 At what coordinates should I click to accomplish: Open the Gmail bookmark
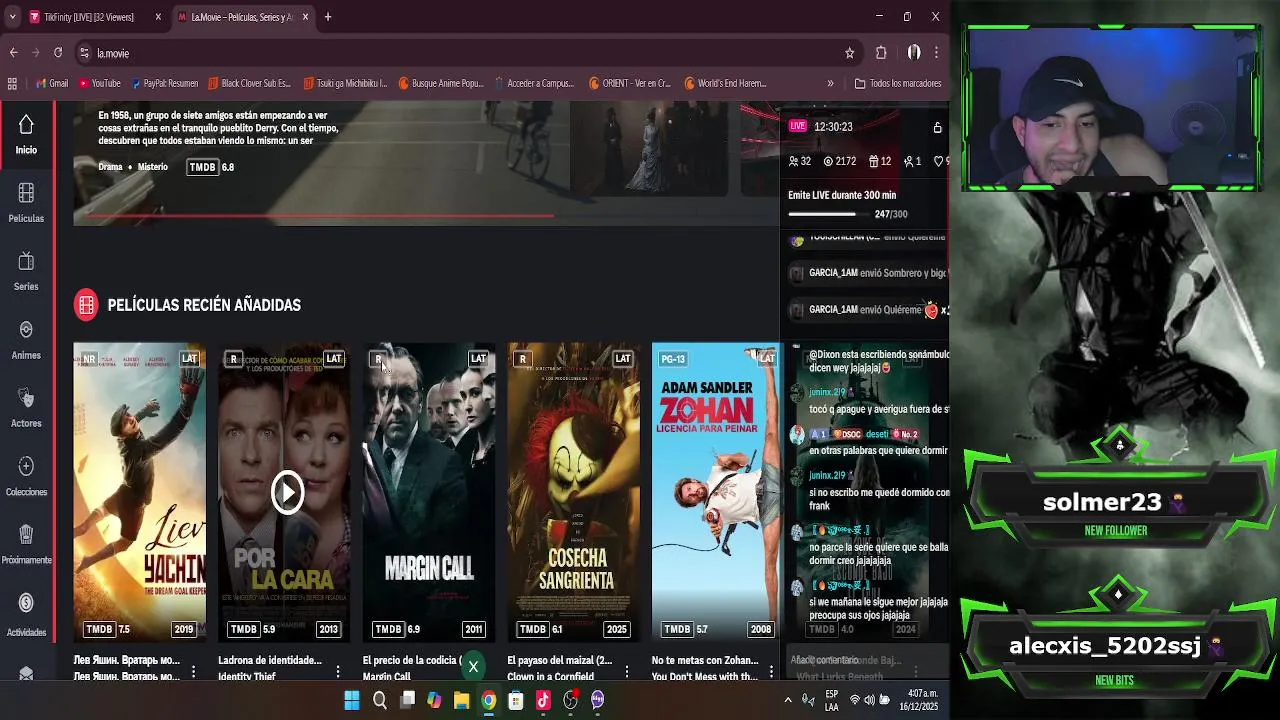point(52,83)
